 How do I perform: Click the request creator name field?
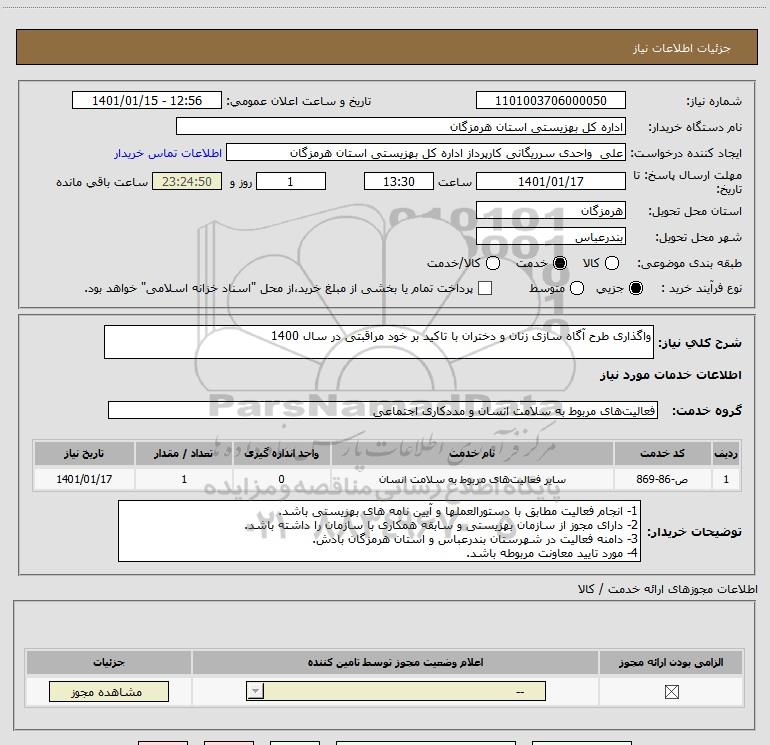[426, 153]
